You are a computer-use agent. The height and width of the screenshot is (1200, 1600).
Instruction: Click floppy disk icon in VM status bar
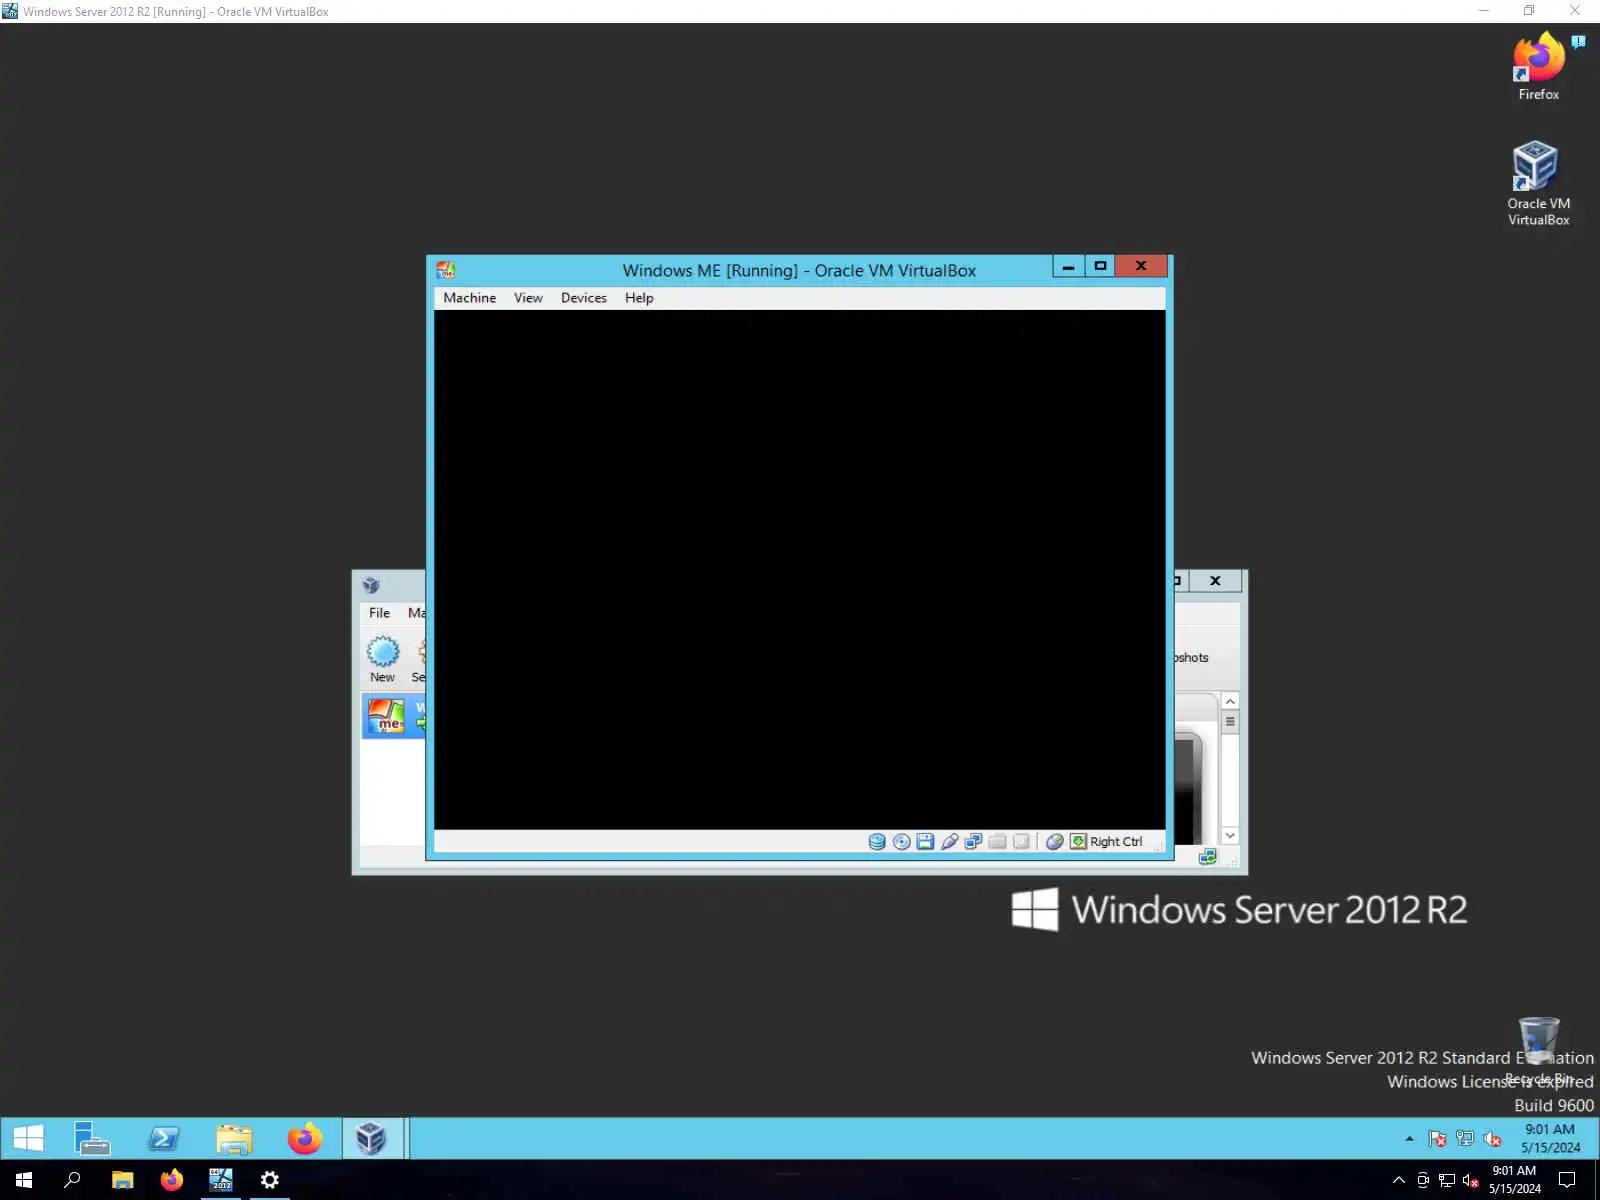point(925,842)
